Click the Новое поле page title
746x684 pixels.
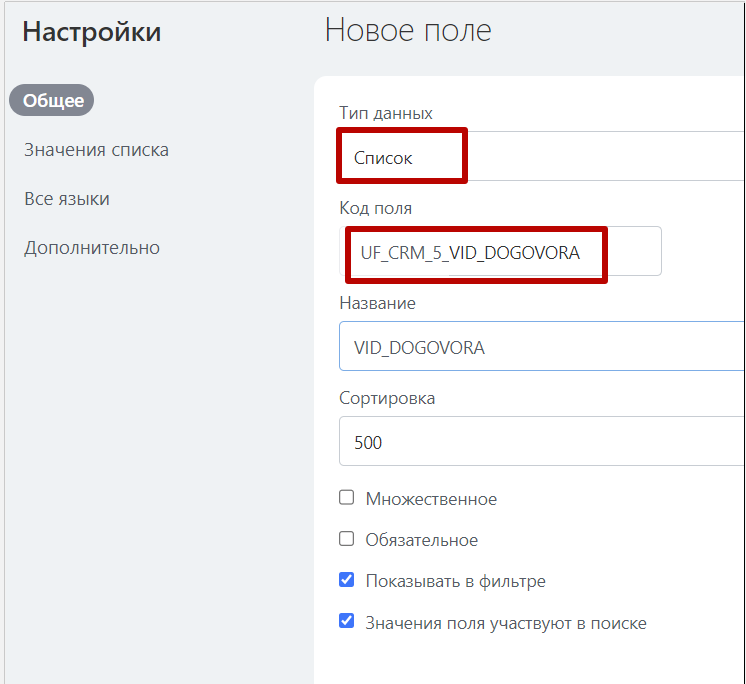(408, 31)
